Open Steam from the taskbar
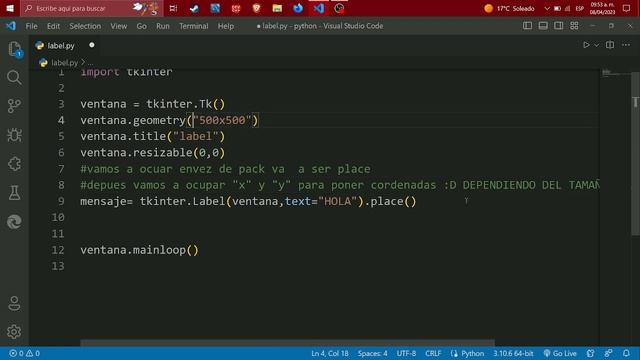The image size is (640, 360). [194, 8]
